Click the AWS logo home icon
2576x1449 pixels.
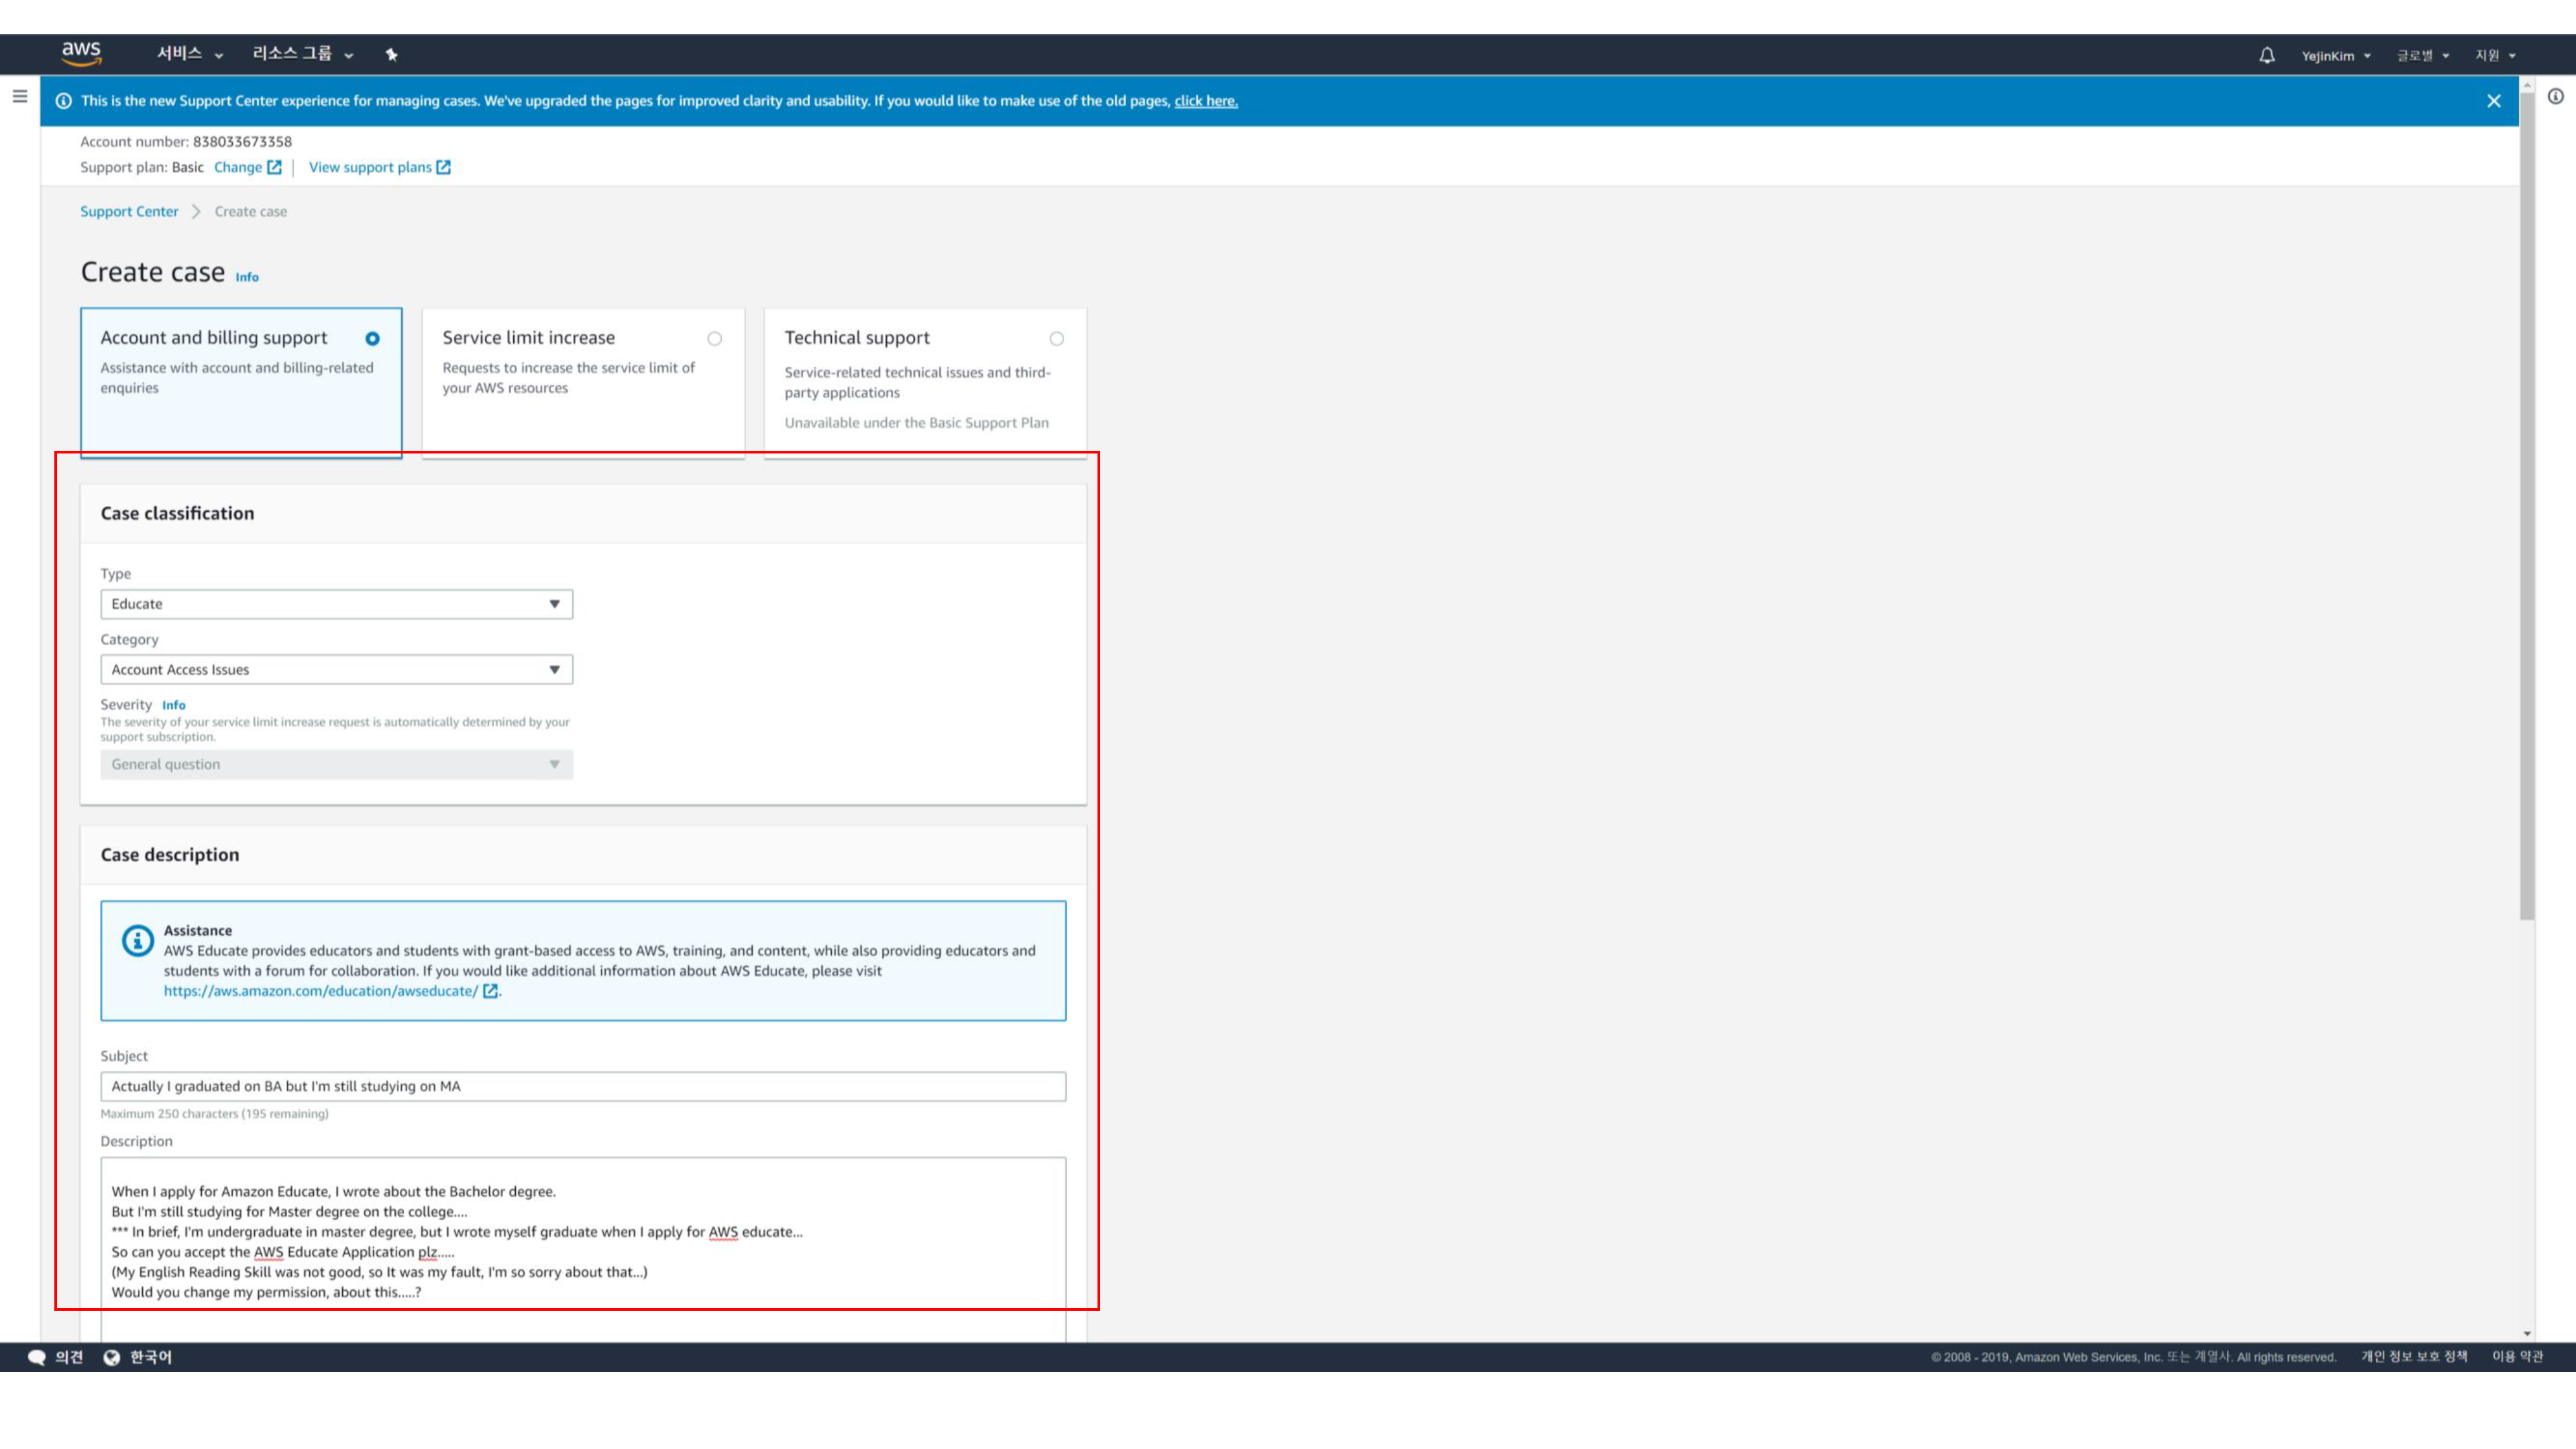81,53
